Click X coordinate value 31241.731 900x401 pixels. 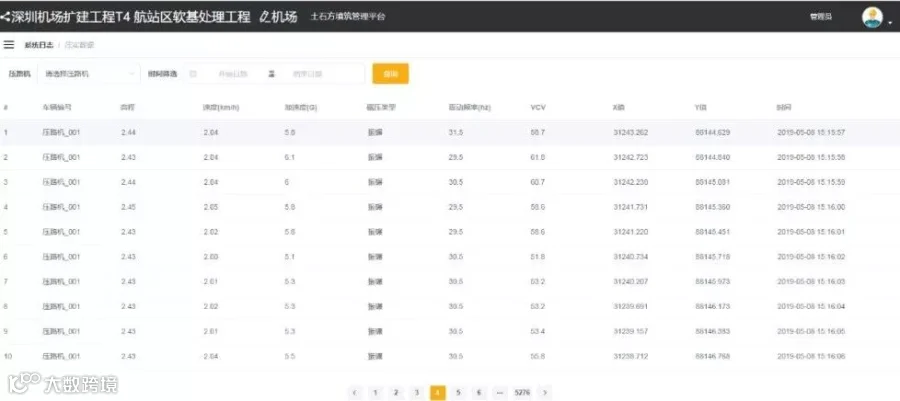(x=630, y=207)
